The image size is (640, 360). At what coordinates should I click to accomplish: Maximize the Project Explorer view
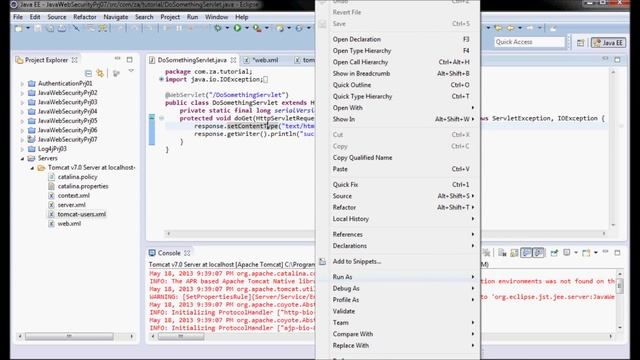(x=129, y=60)
